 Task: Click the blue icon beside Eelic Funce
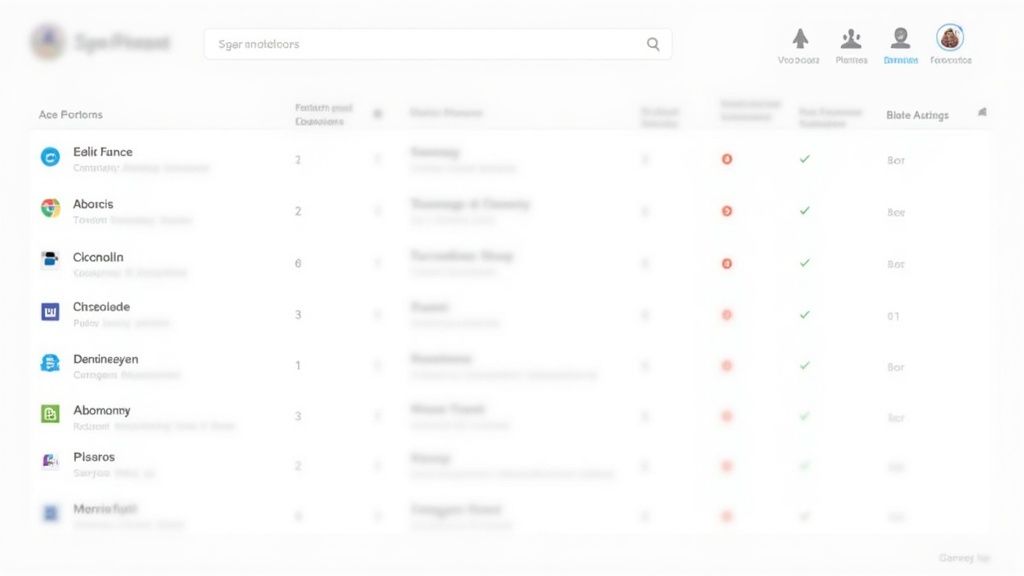coord(50,156)
